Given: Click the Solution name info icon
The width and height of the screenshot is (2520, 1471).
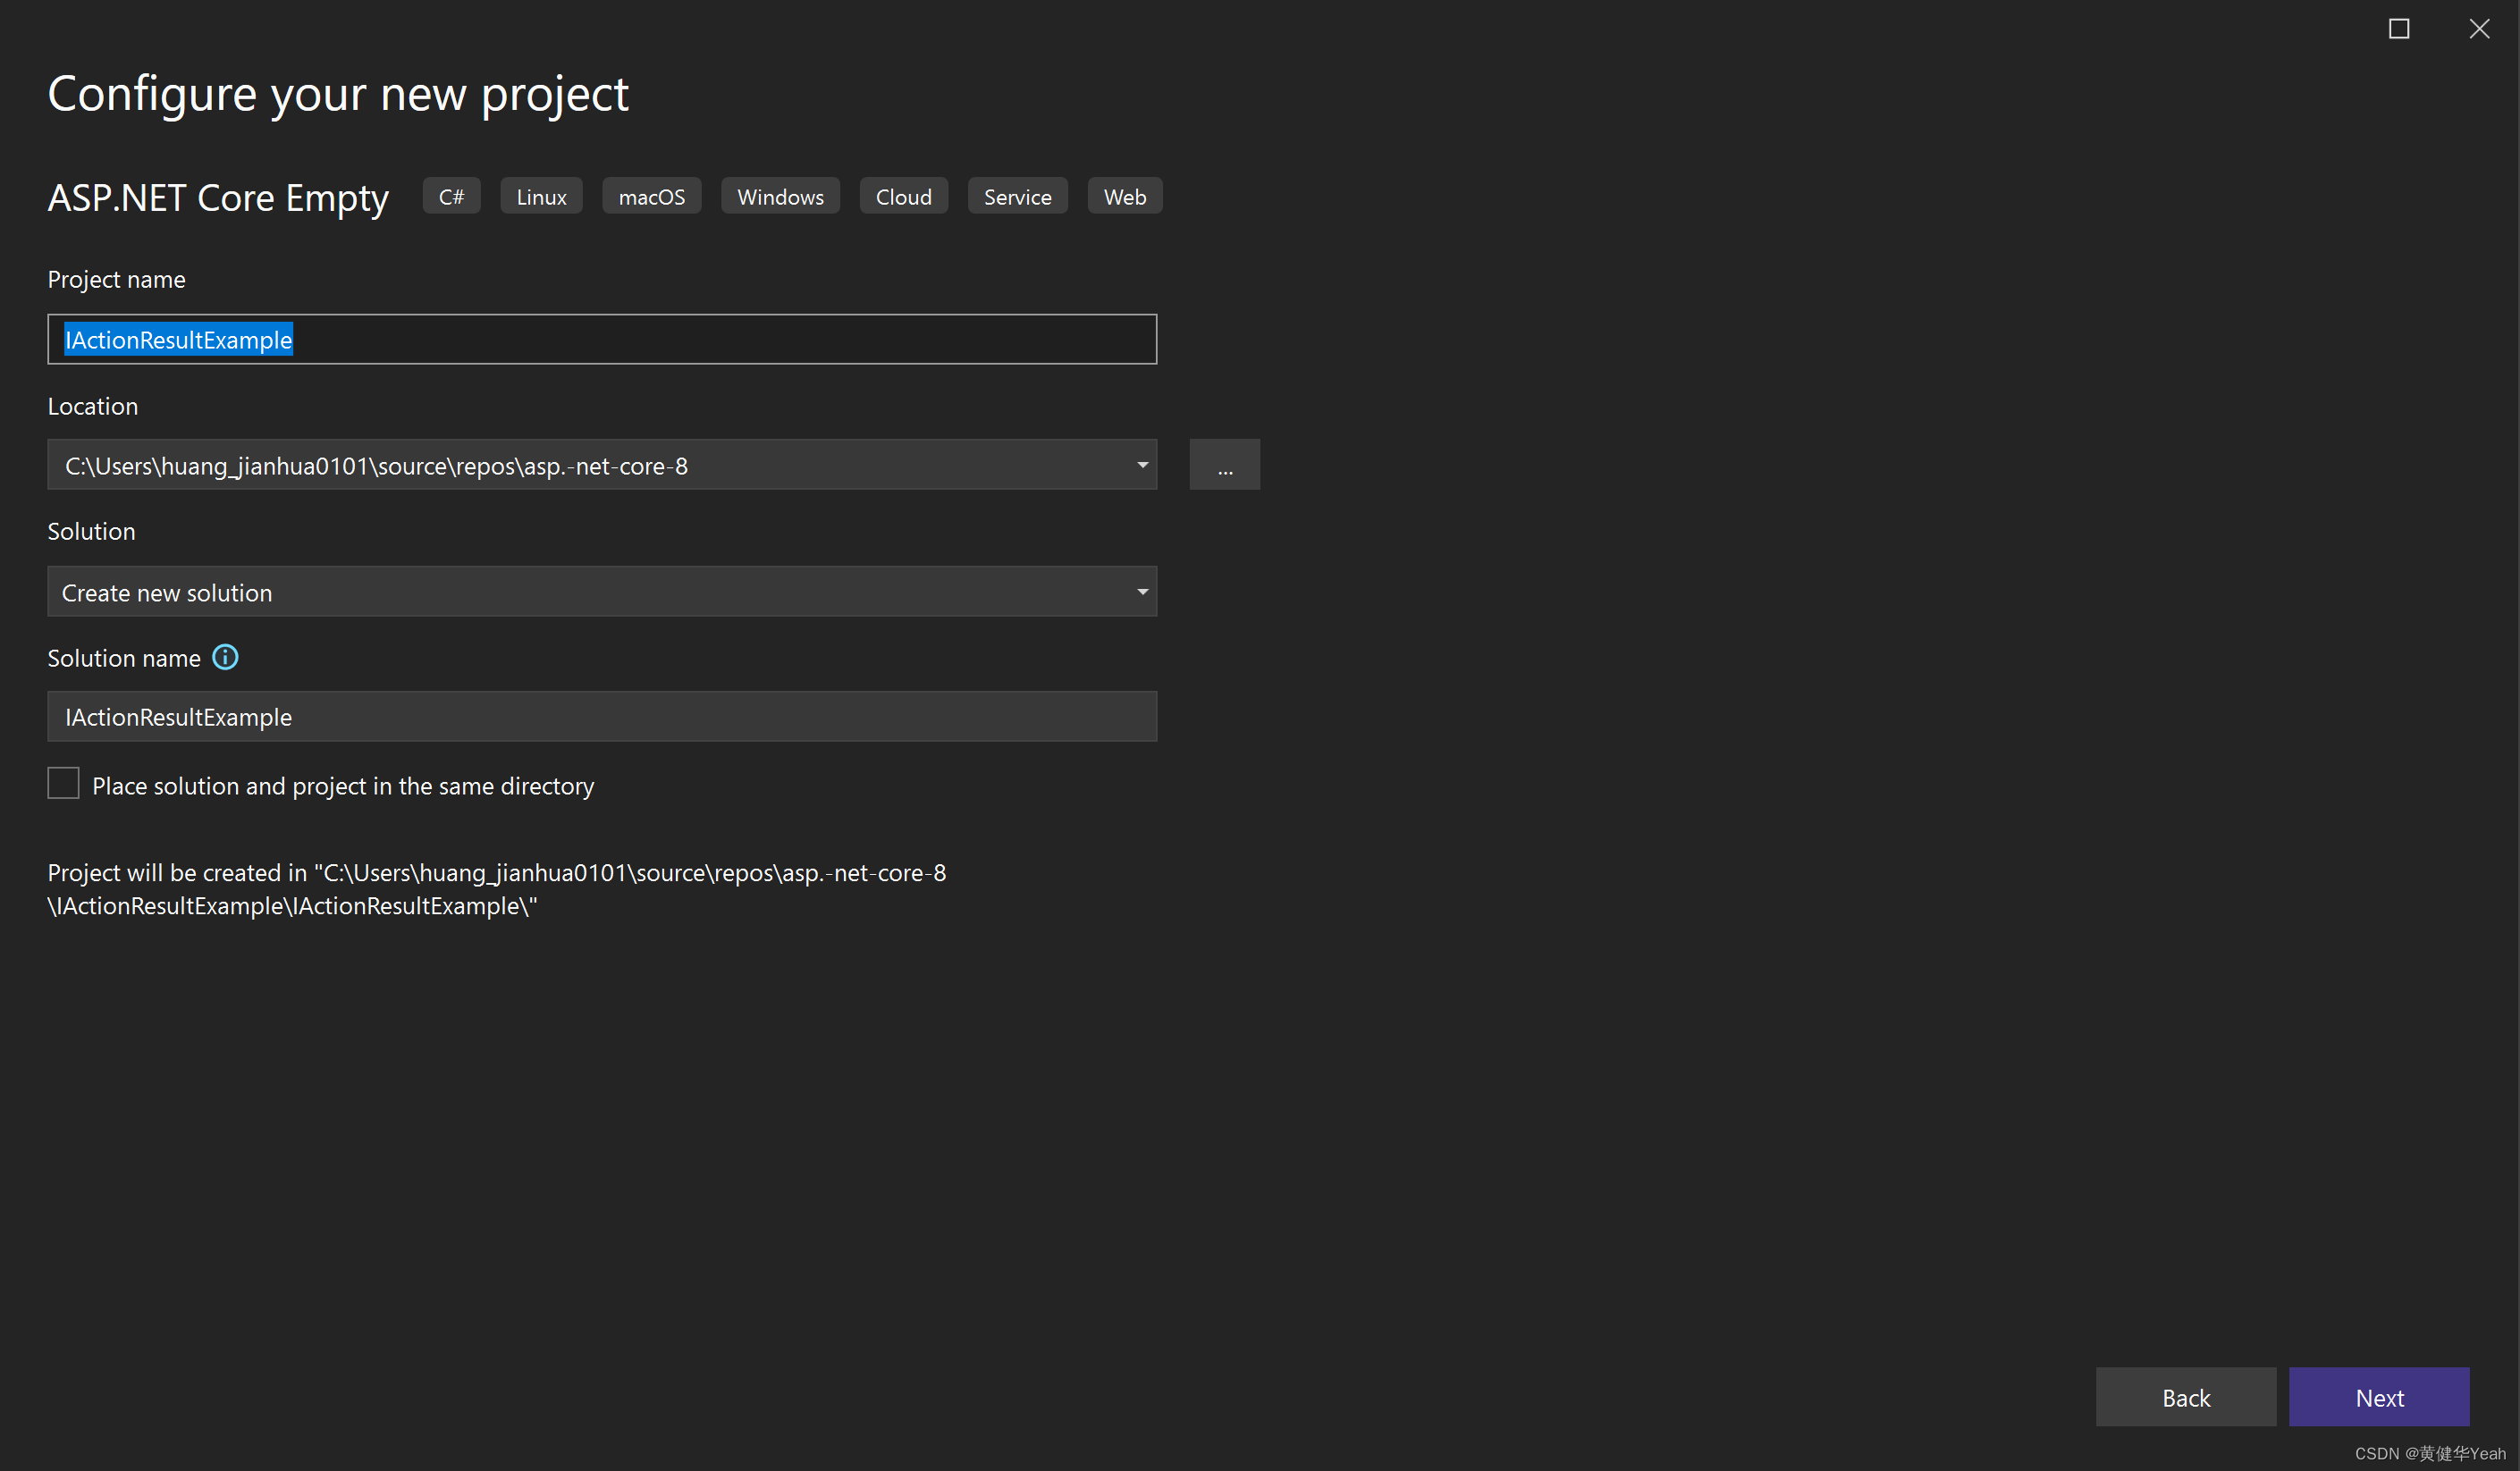Looking at the screenshot, I should 225,657.
